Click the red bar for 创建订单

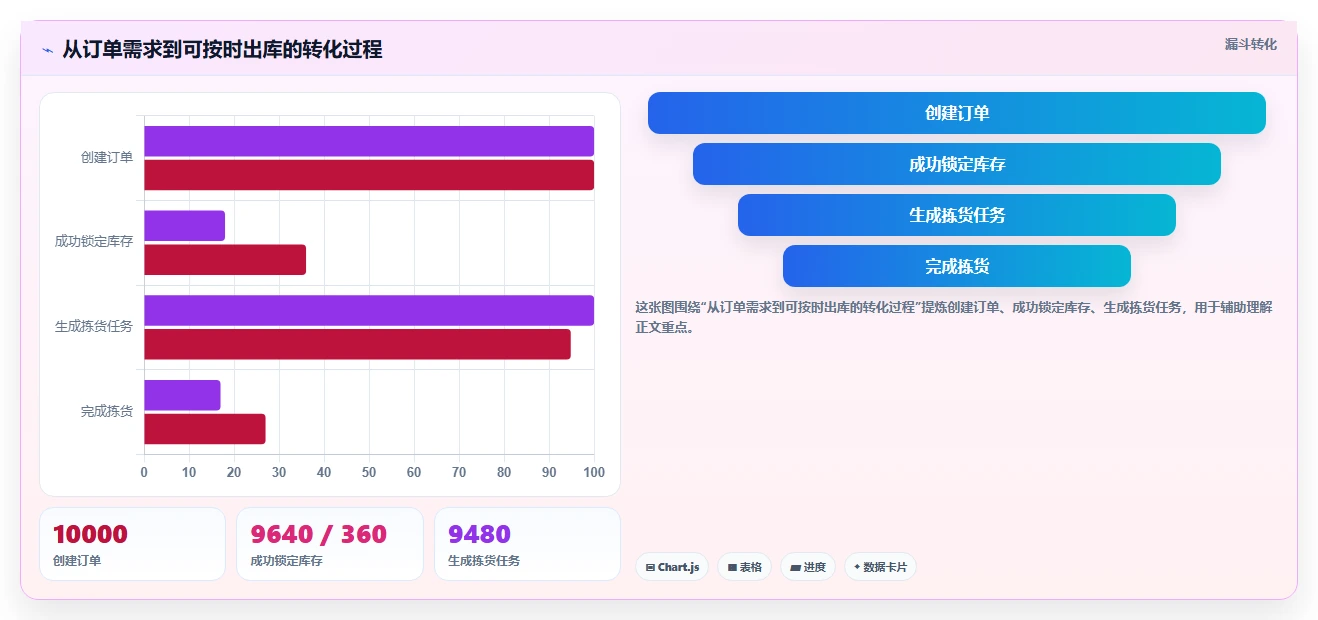[369, 175]
